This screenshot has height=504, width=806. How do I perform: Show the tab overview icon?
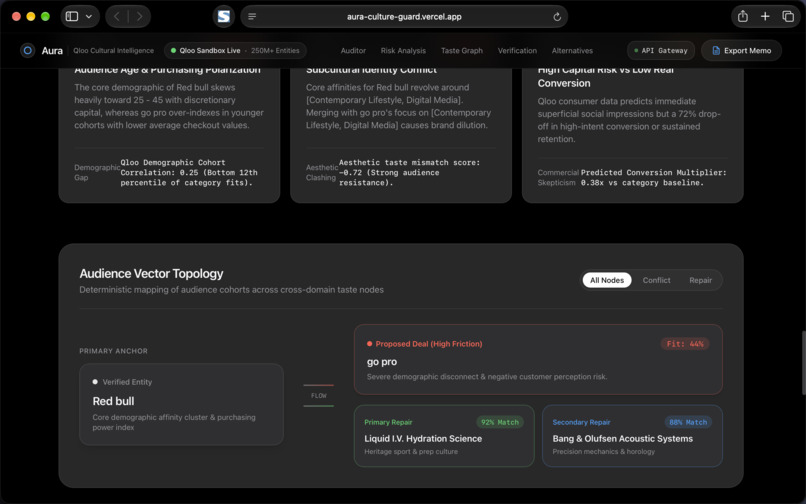[787, 16]
